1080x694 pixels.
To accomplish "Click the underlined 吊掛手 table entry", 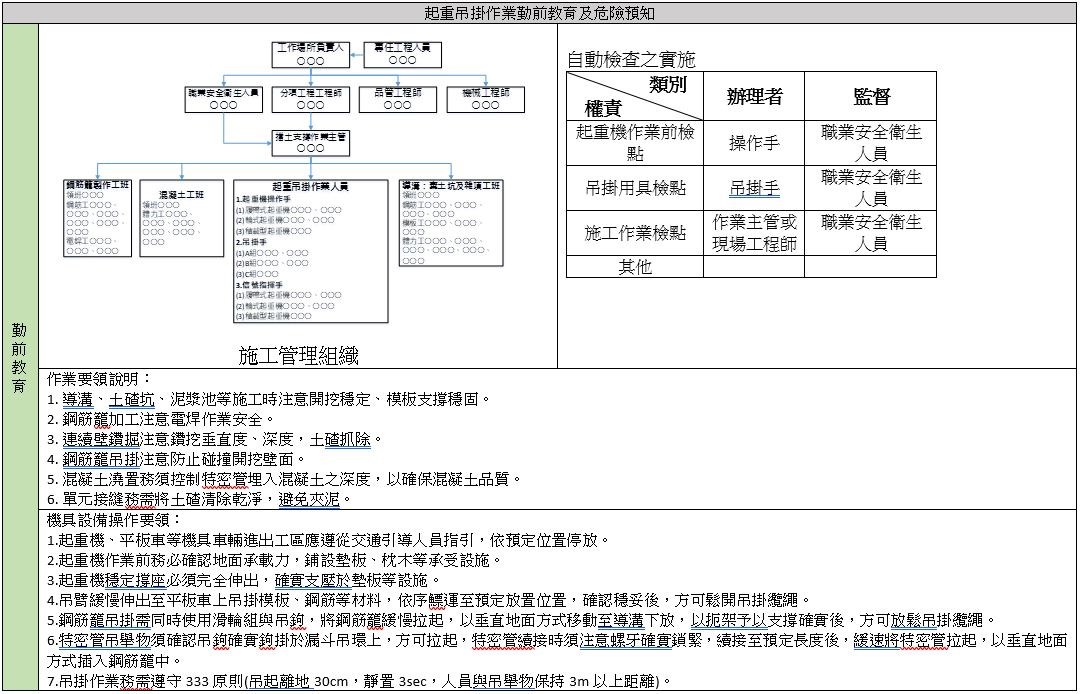I will click(754, 188).
